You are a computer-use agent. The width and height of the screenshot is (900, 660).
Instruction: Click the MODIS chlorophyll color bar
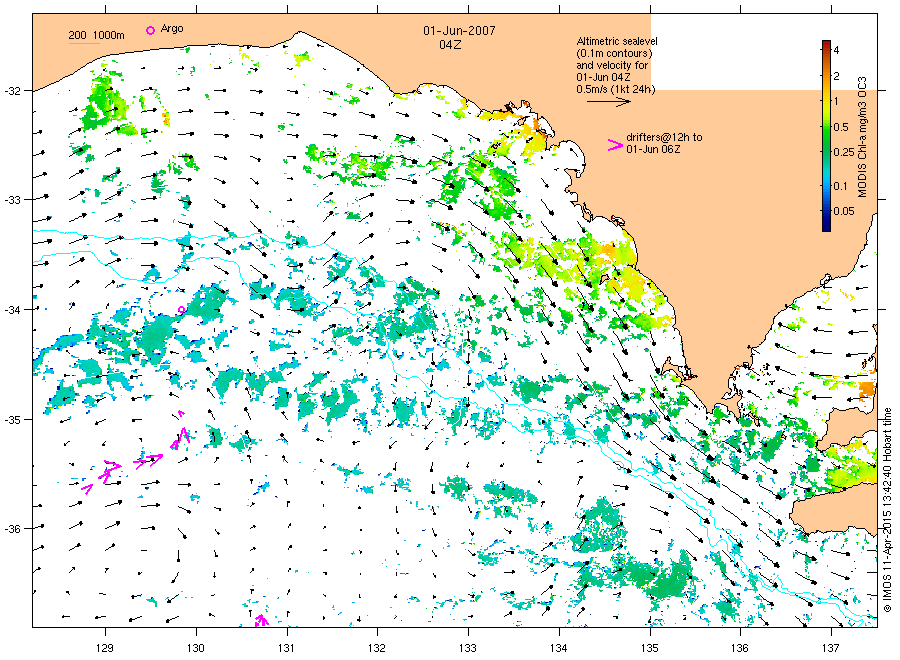(826, 136)
